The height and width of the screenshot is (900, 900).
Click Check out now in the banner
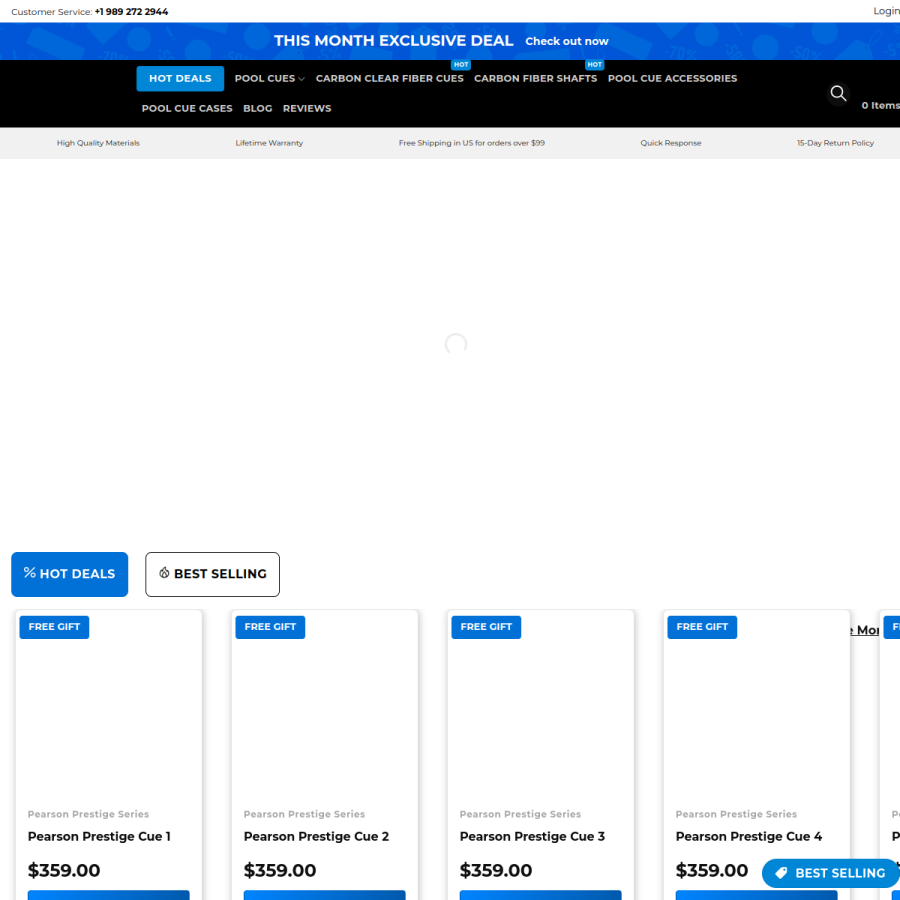[567, 41]
